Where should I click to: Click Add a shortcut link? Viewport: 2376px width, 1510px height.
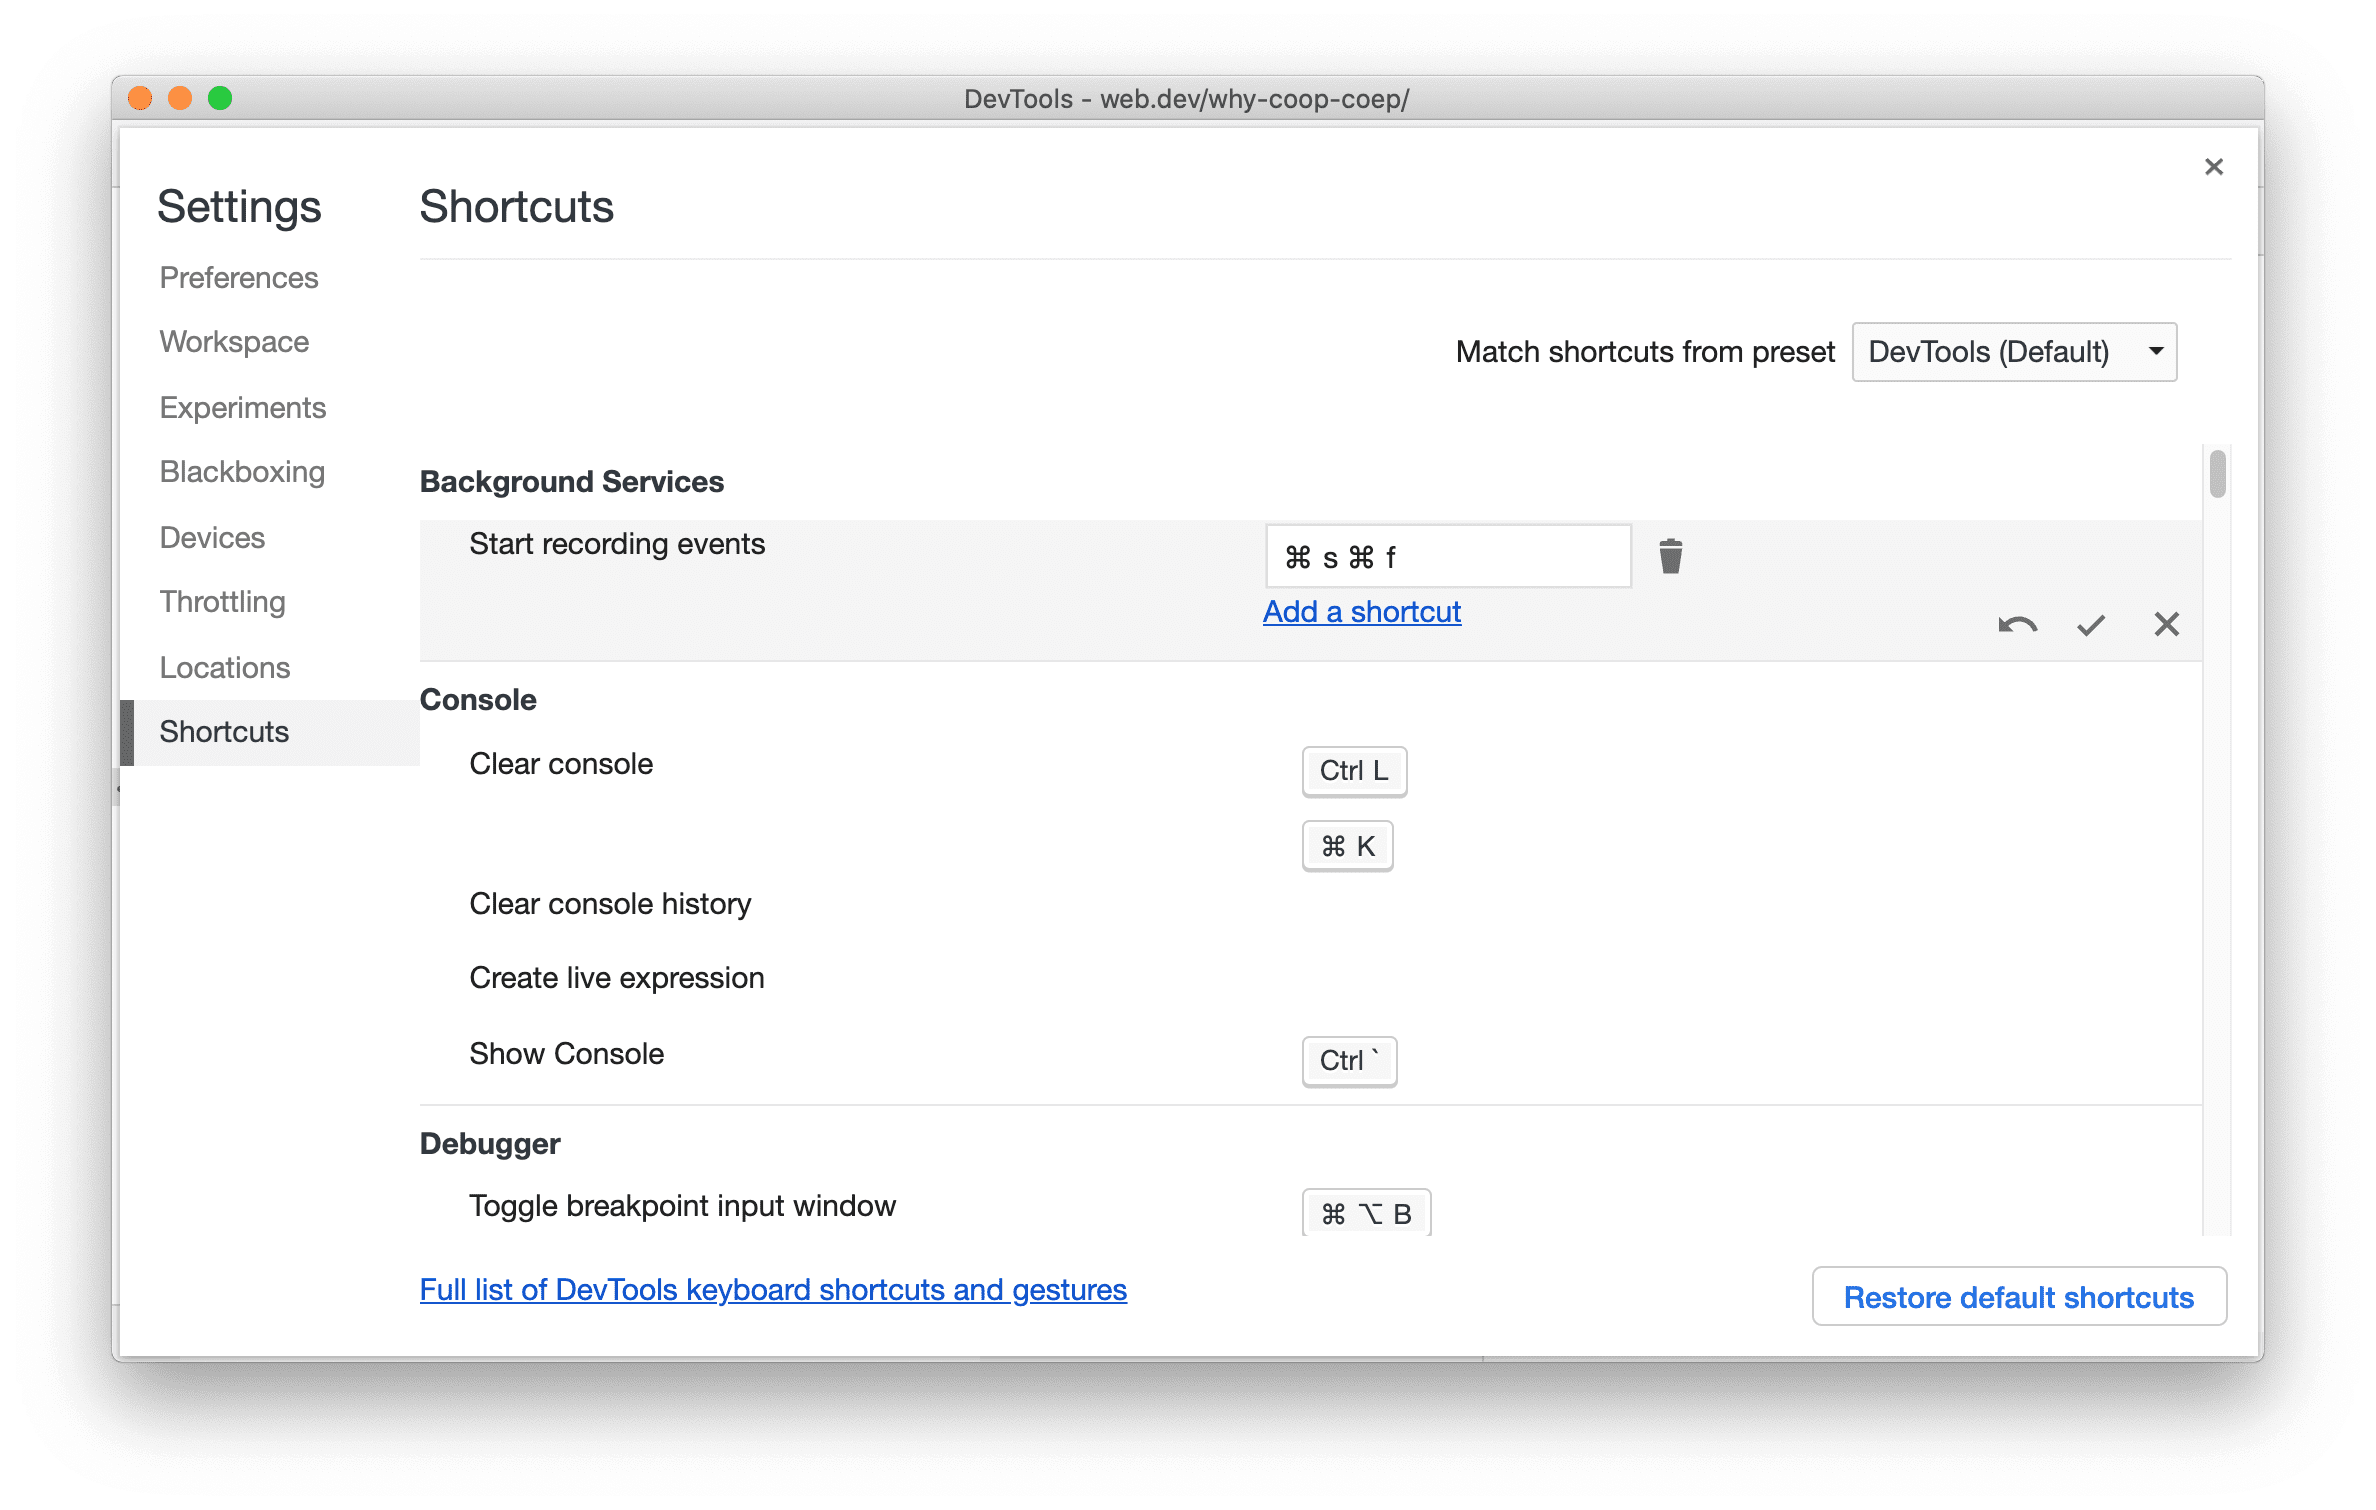click(x=1363, y=611)
